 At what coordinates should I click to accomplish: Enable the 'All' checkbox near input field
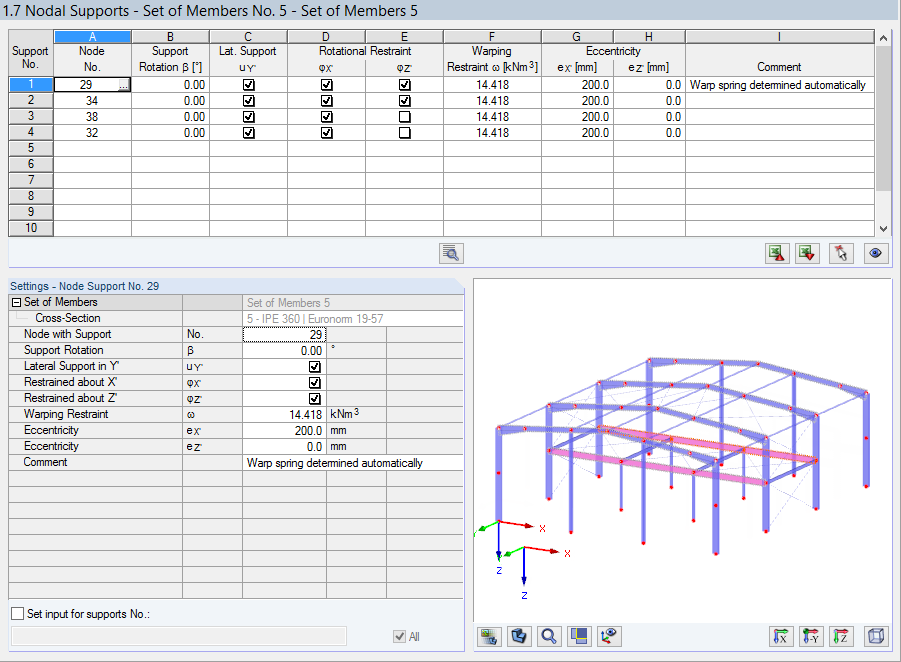(x=397, y=637)
